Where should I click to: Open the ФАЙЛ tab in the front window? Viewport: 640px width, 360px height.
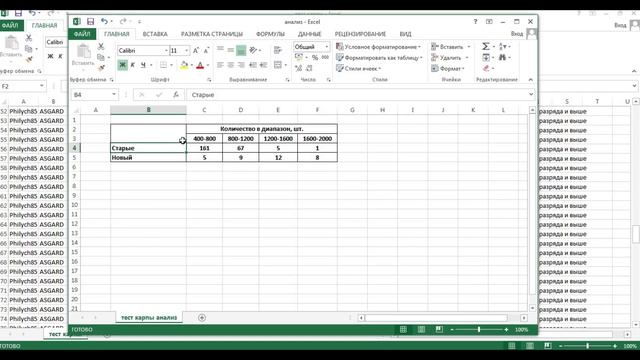pyautogui.click(x=82, y=34)
